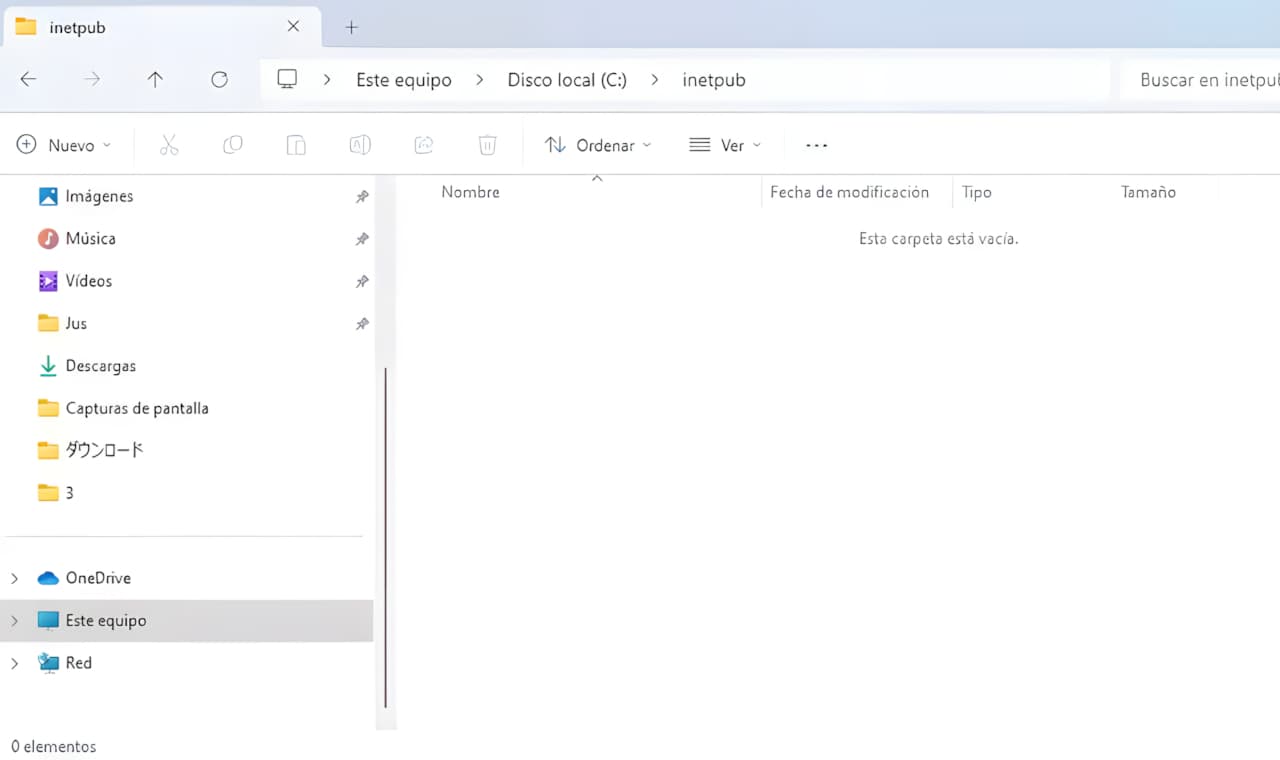Click the Cut scissors icon

(169, 146)
